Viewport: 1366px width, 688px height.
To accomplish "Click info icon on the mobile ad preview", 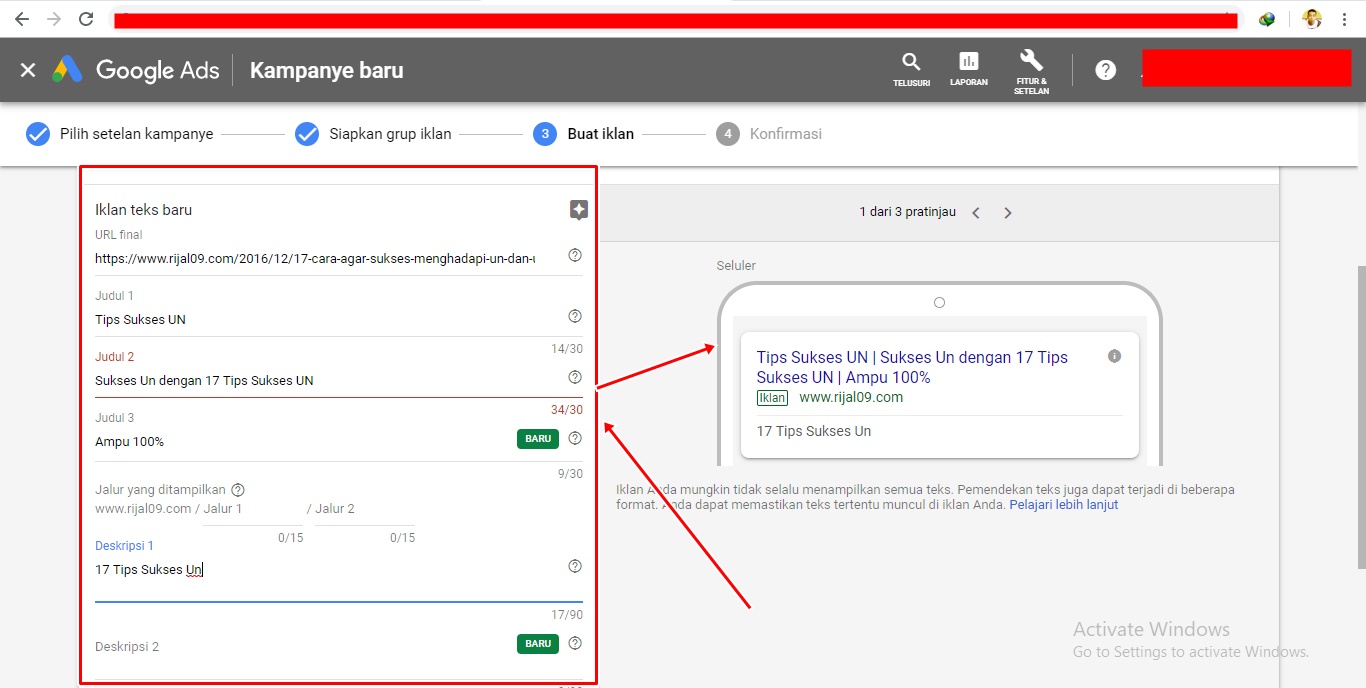I will [1114, 355].
